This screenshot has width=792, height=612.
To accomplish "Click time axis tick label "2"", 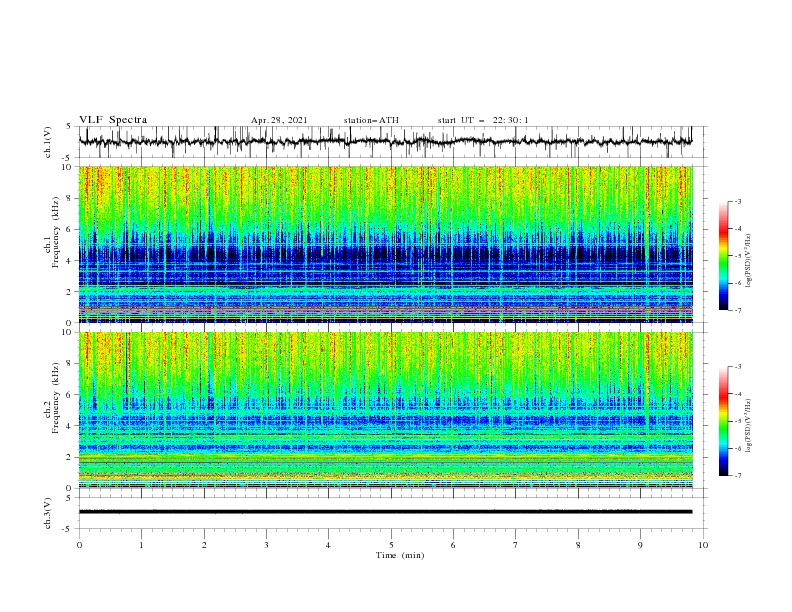I will pos(204,545).
